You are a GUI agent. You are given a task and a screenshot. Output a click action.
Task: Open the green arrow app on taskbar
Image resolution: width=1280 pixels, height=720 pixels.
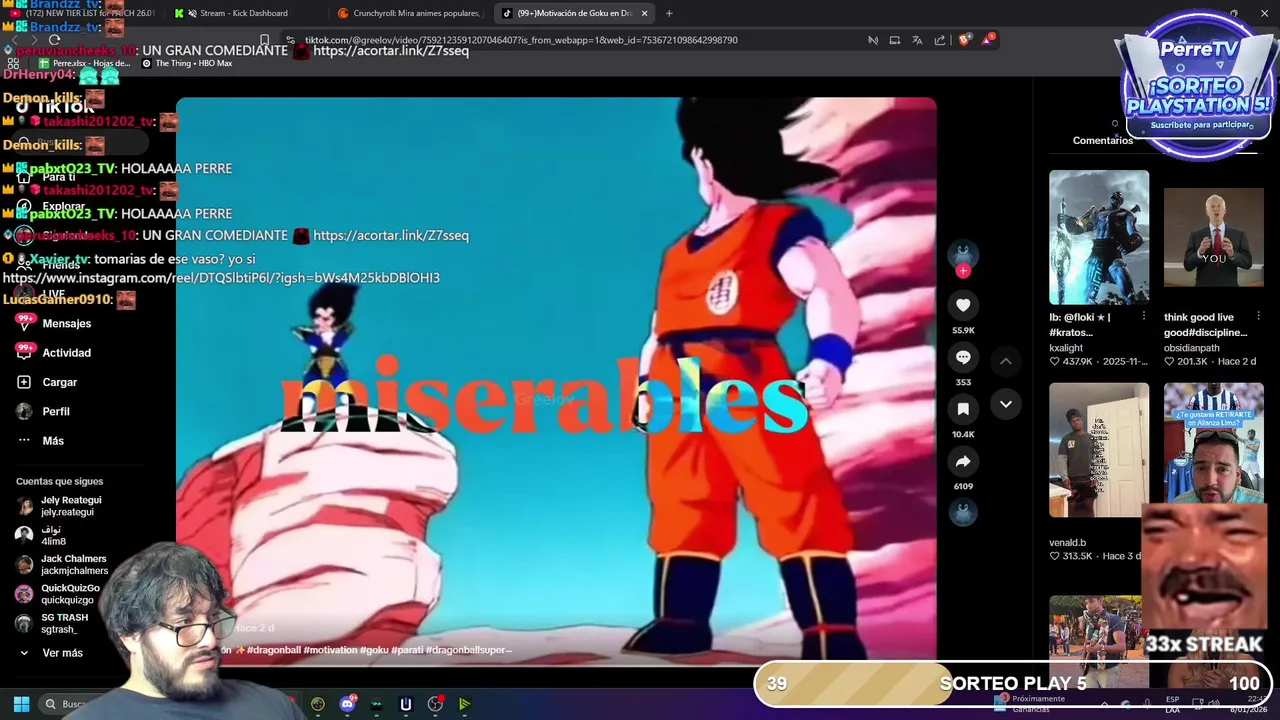(464, 704)
